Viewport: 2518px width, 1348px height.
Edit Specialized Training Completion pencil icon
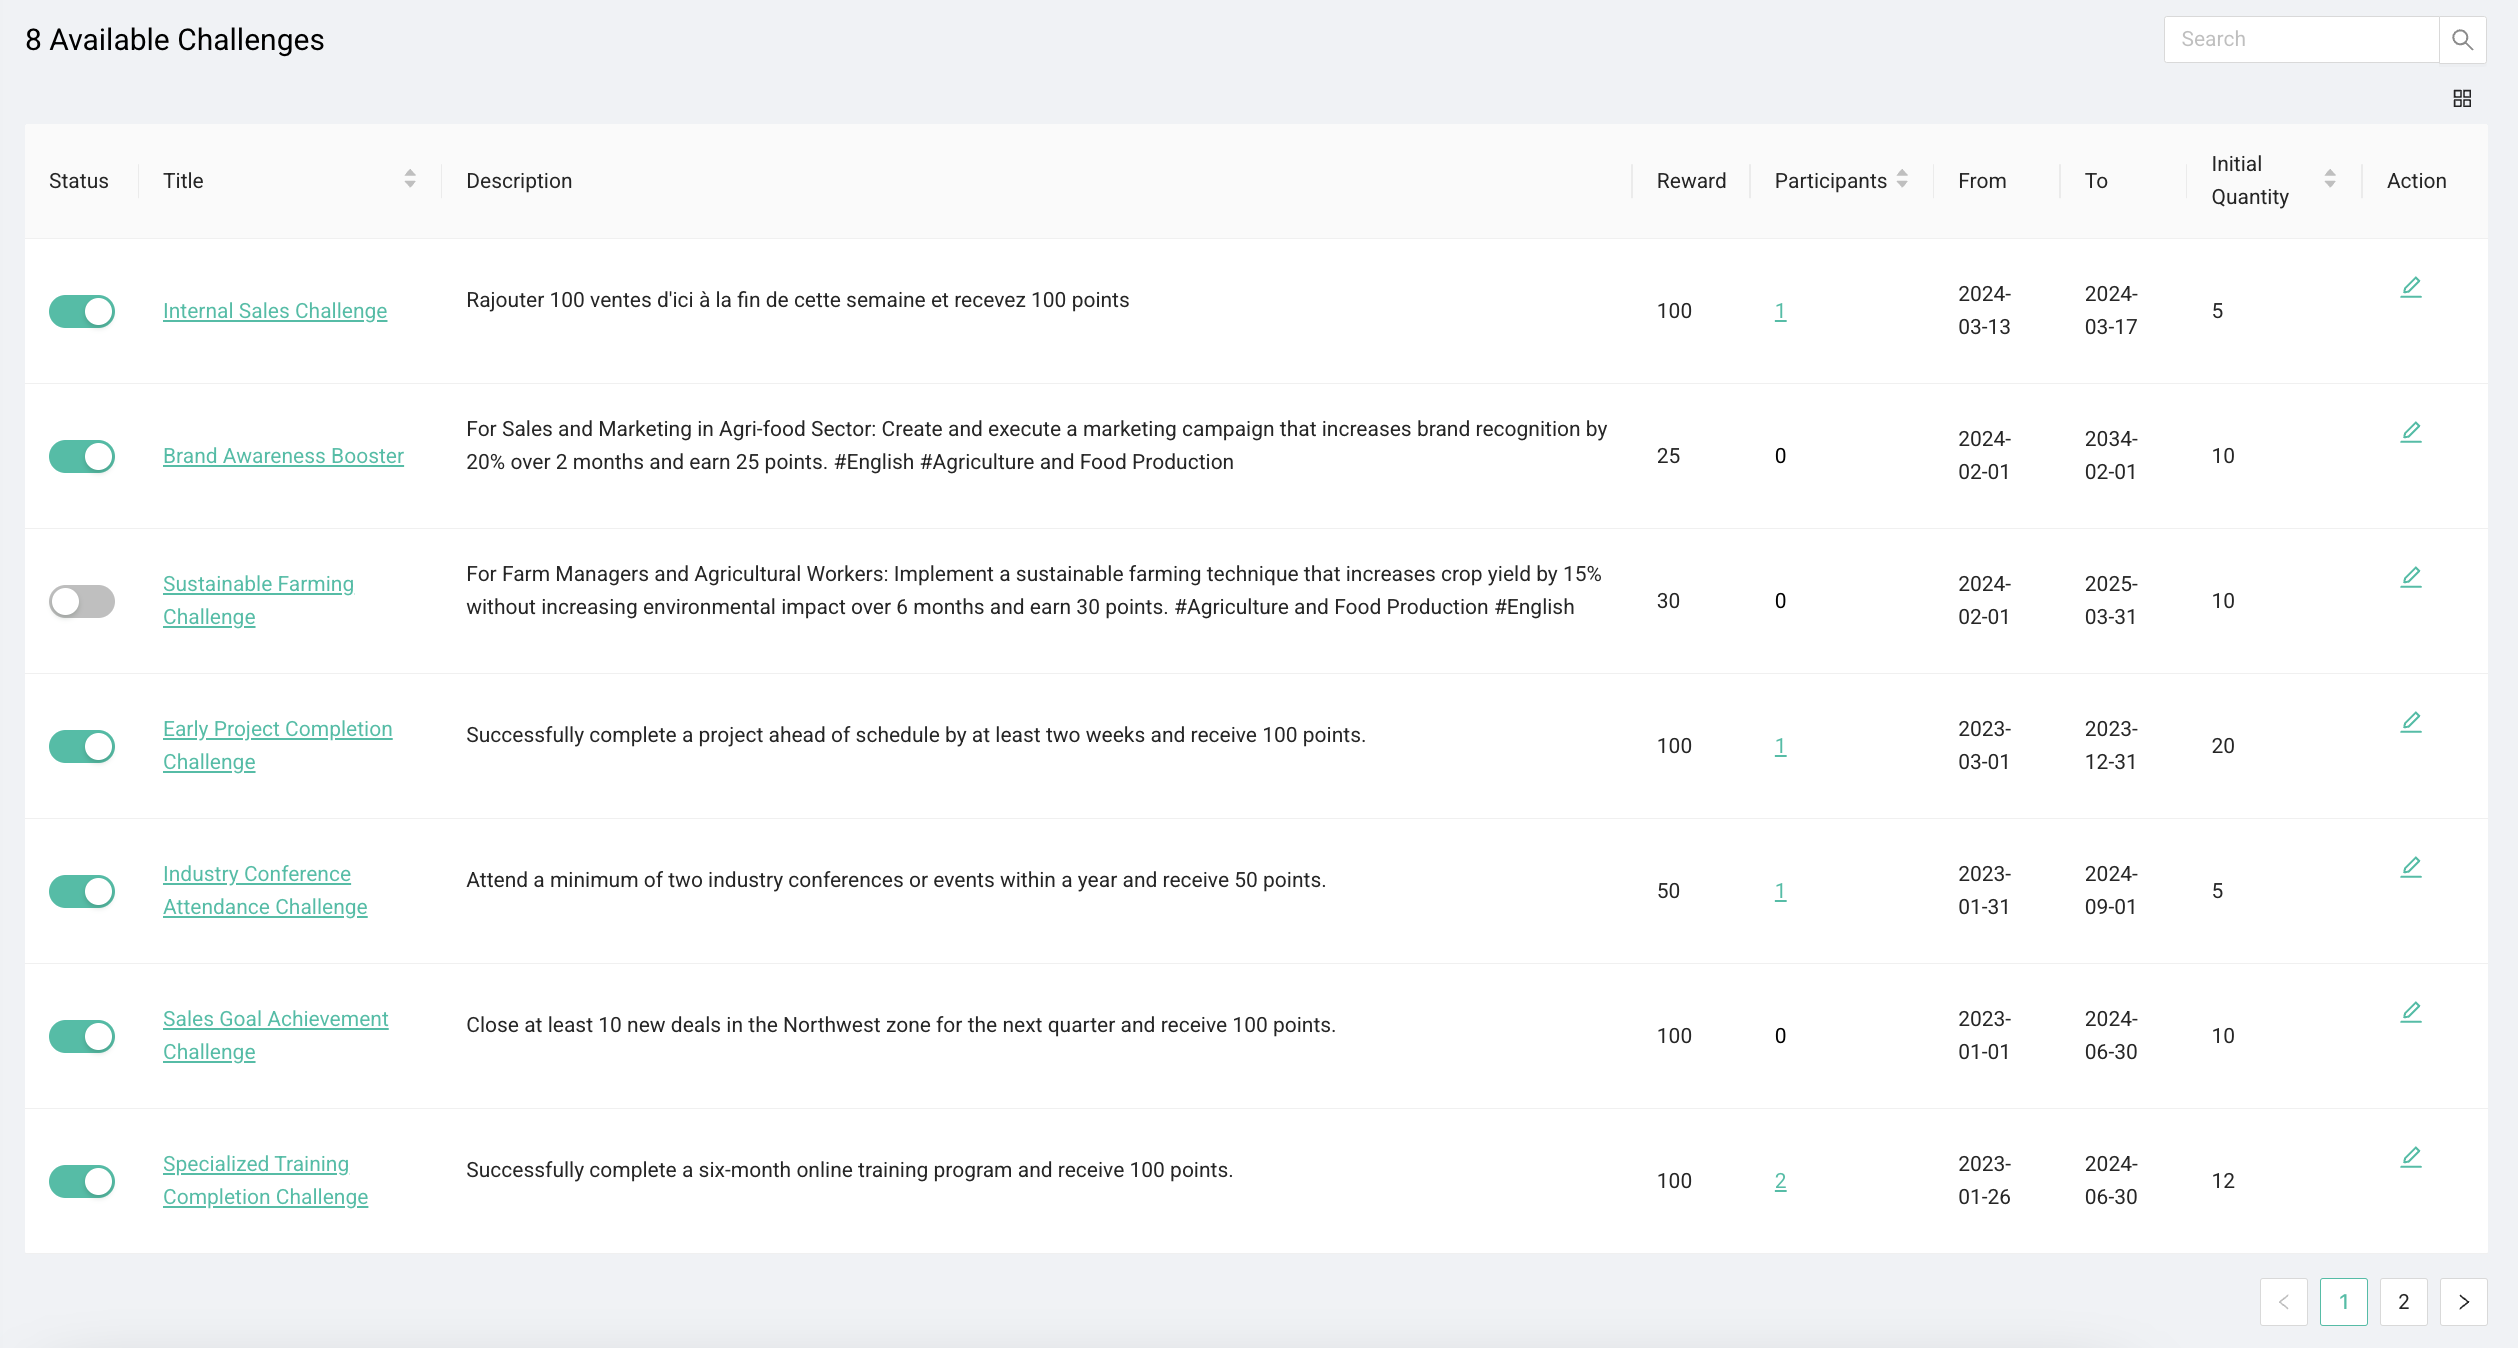[2411, 1158]
